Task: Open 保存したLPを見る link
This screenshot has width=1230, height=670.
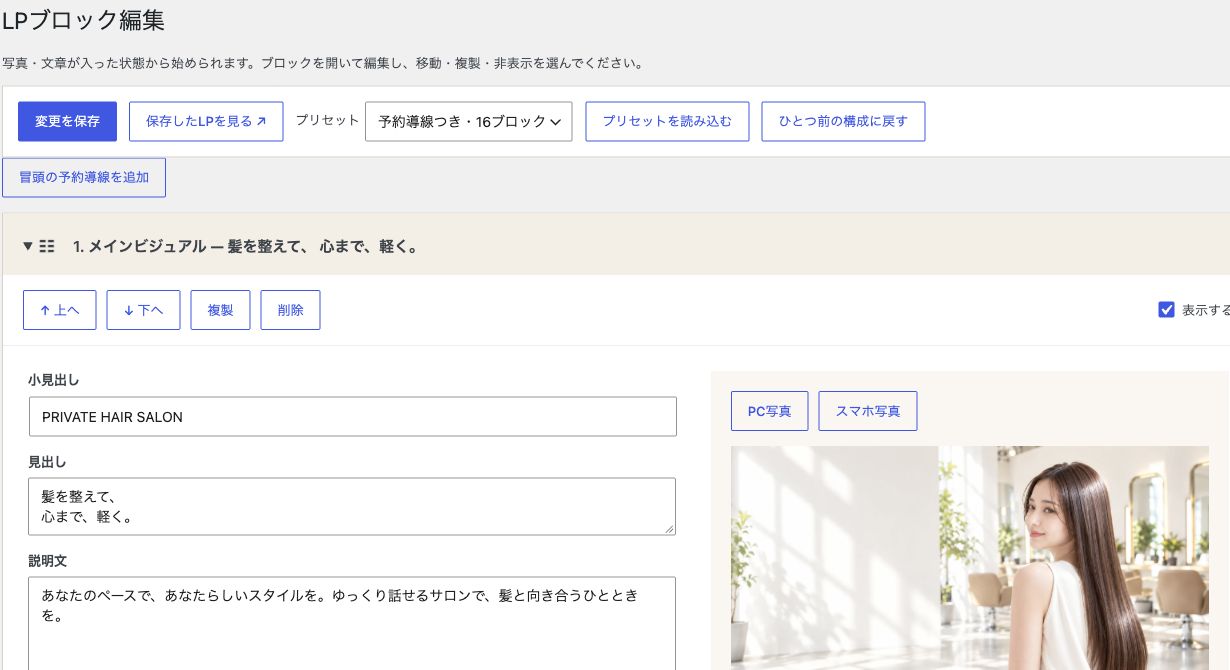Action: coord(206,121)
